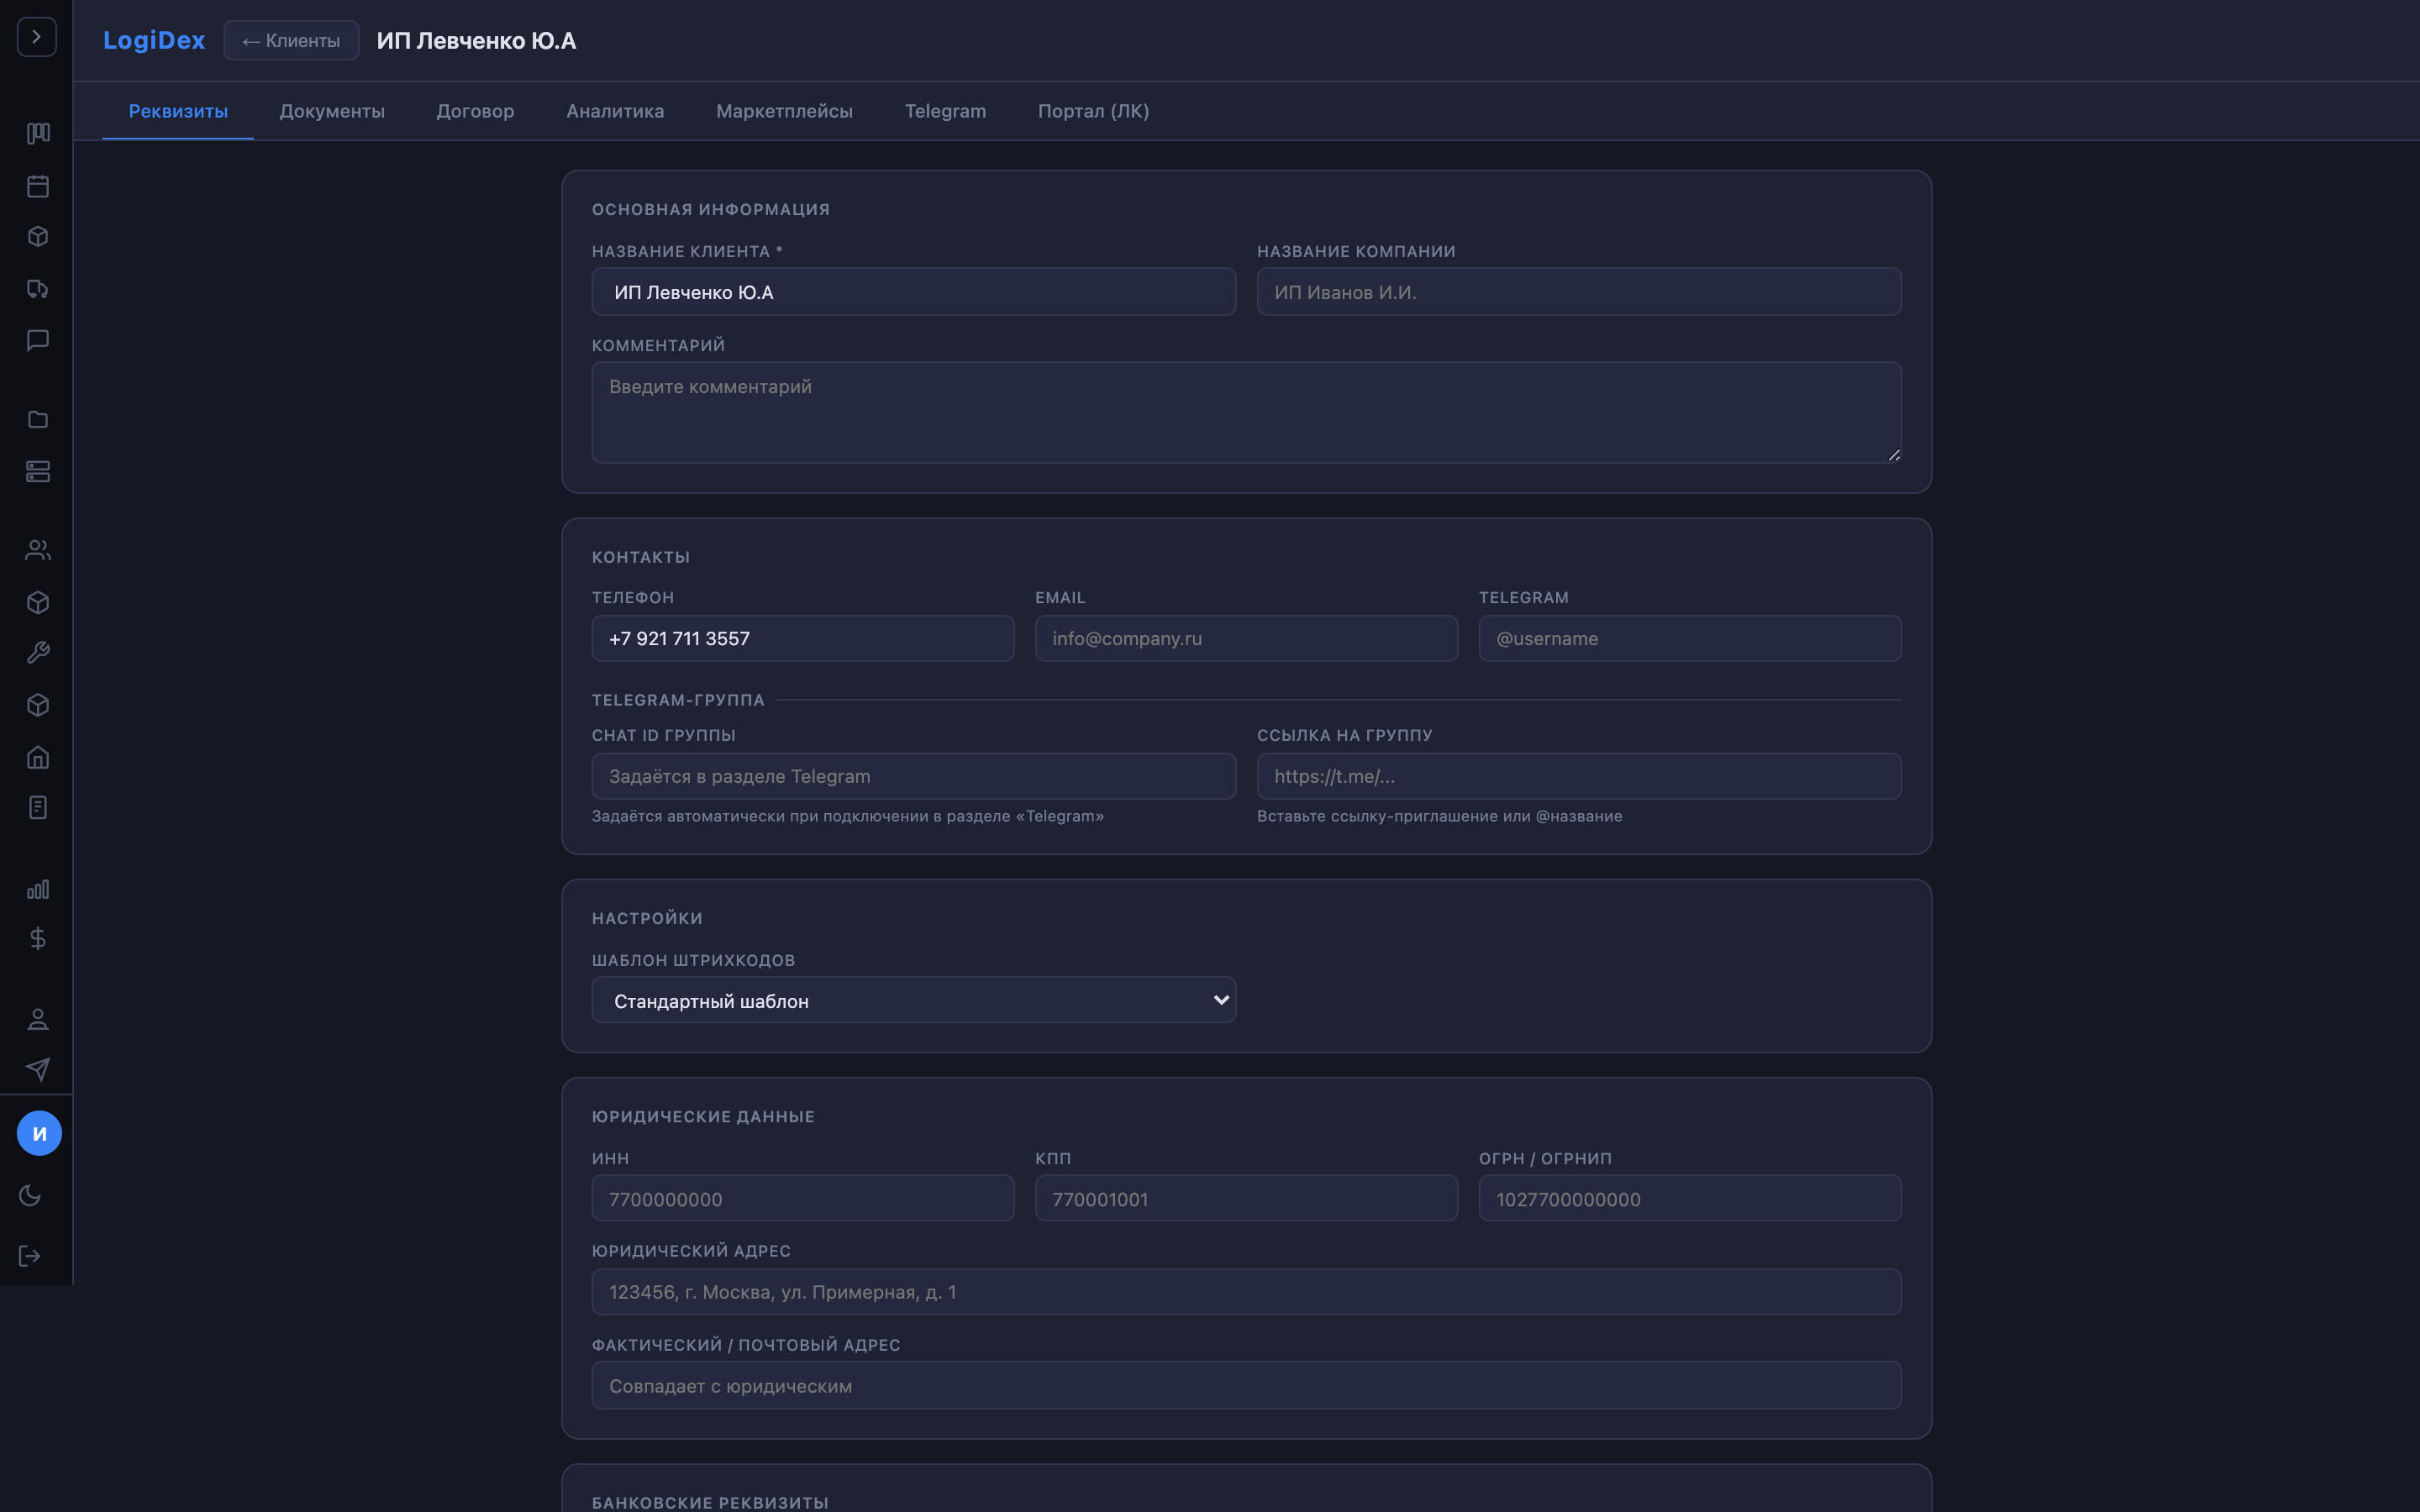This screenshot has height=1512, width=2420.
Task: Click the phone number input field
Action: (802, 638)
